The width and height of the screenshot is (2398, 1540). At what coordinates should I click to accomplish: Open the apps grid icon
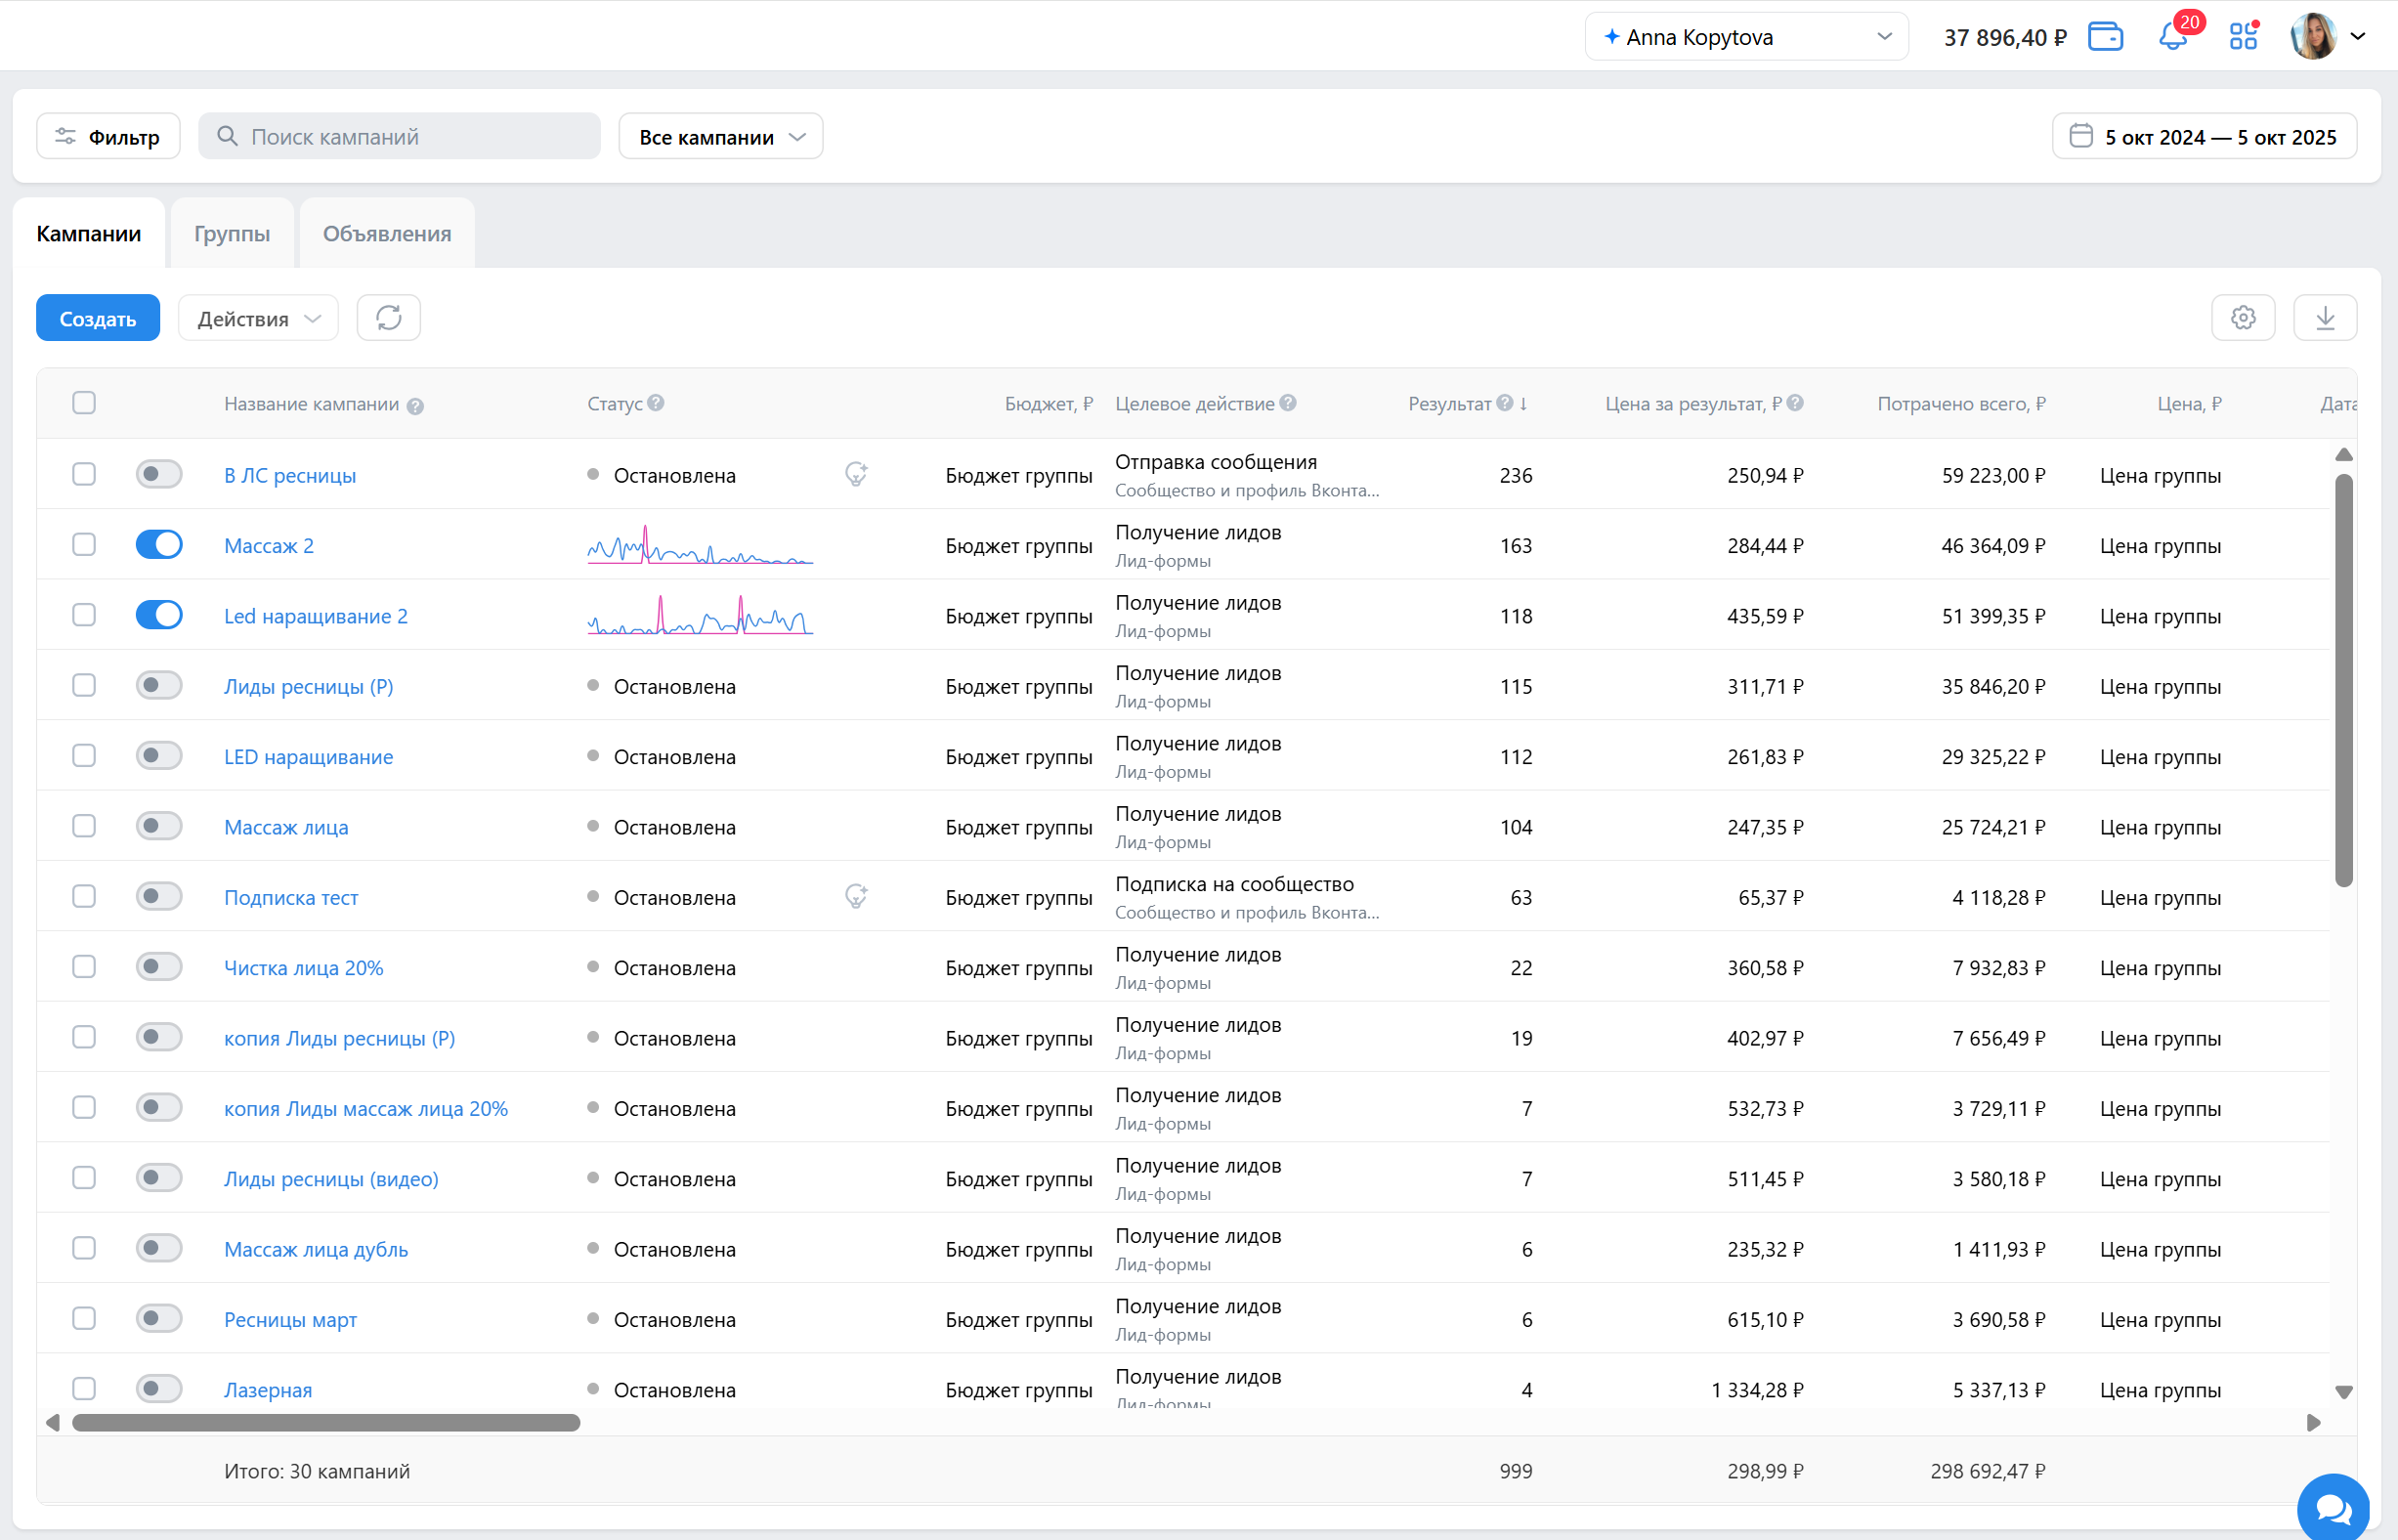point(2243,37)
